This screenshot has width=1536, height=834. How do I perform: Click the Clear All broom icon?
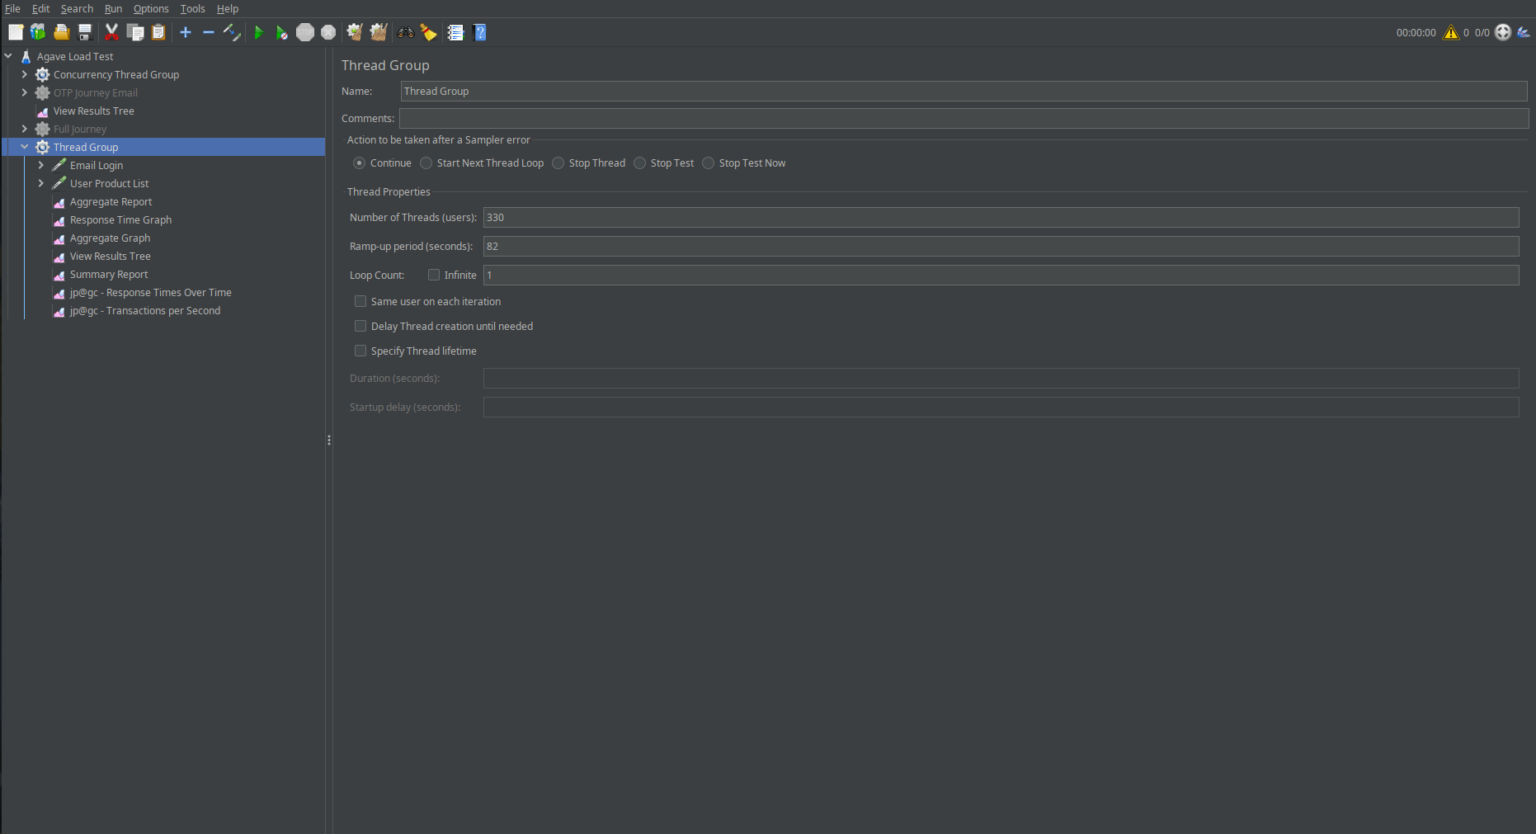(378, 31)
